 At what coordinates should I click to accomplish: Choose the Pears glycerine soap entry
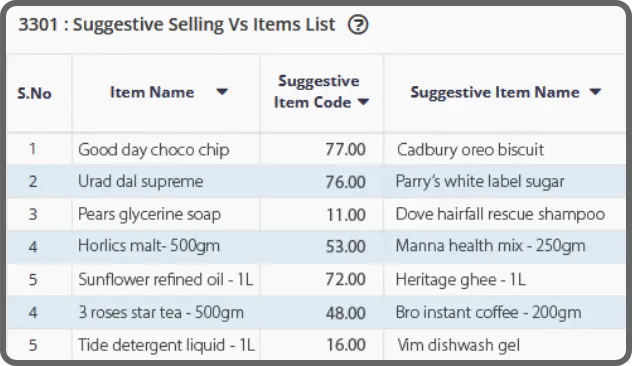(150, 214)
